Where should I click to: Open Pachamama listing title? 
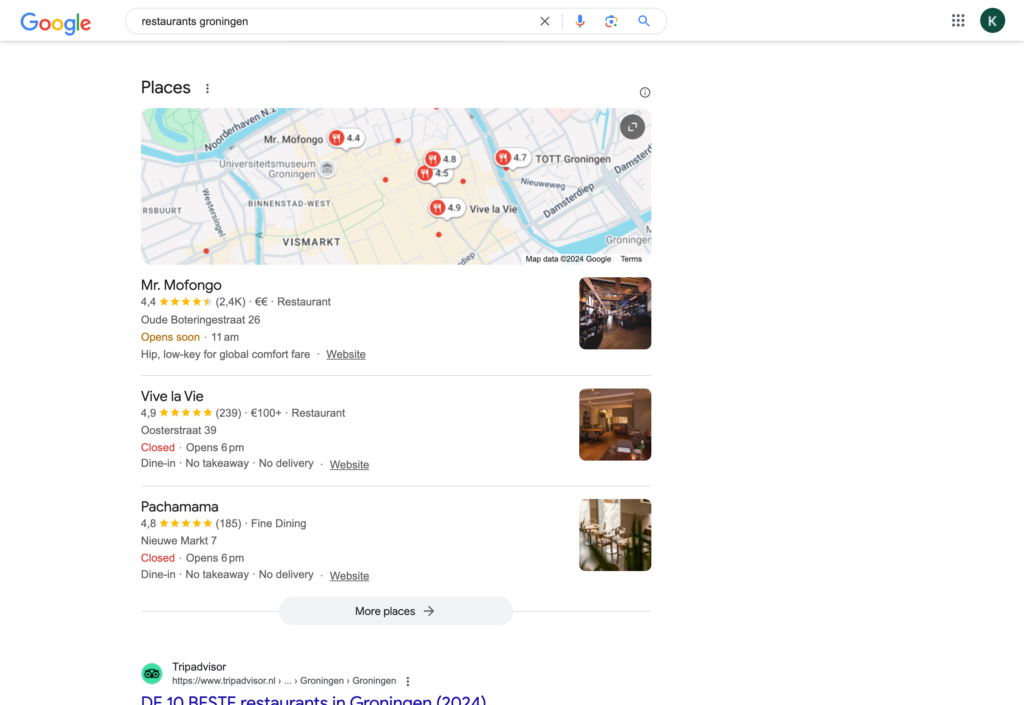click(x=180, y=507)
